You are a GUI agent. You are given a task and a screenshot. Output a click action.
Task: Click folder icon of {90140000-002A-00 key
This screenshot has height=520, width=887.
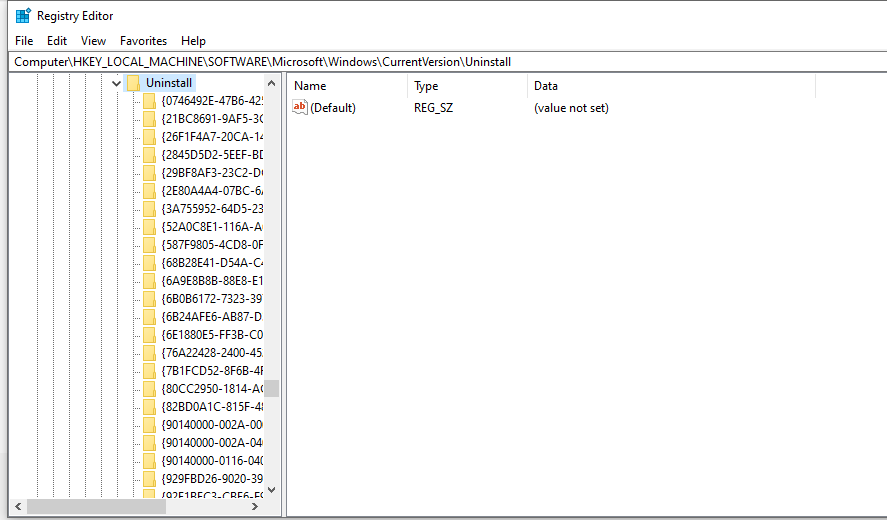[149, 425]
